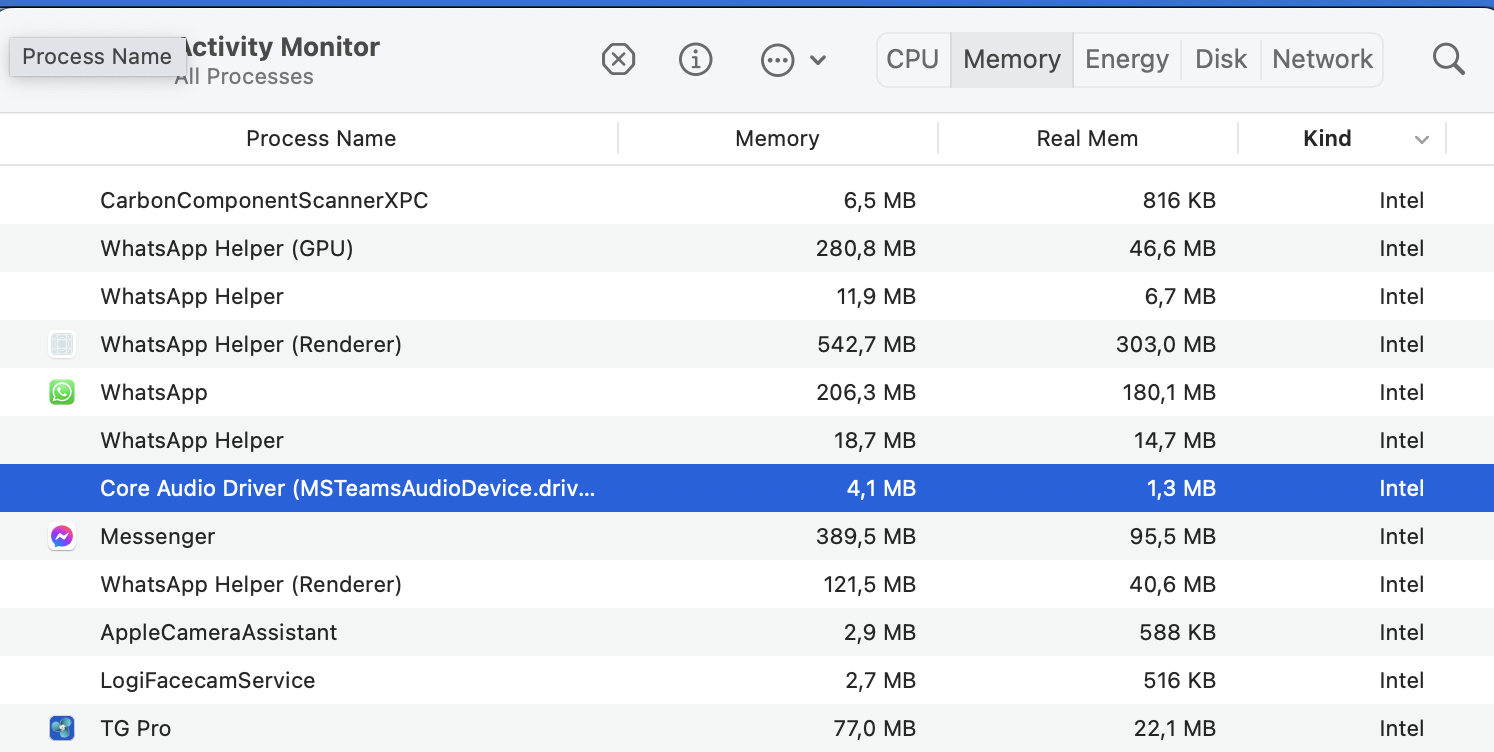Select the CarbonComponentScannerXPC process row
This screenshot has width=1494, height=752.
(x=264, y=201)
